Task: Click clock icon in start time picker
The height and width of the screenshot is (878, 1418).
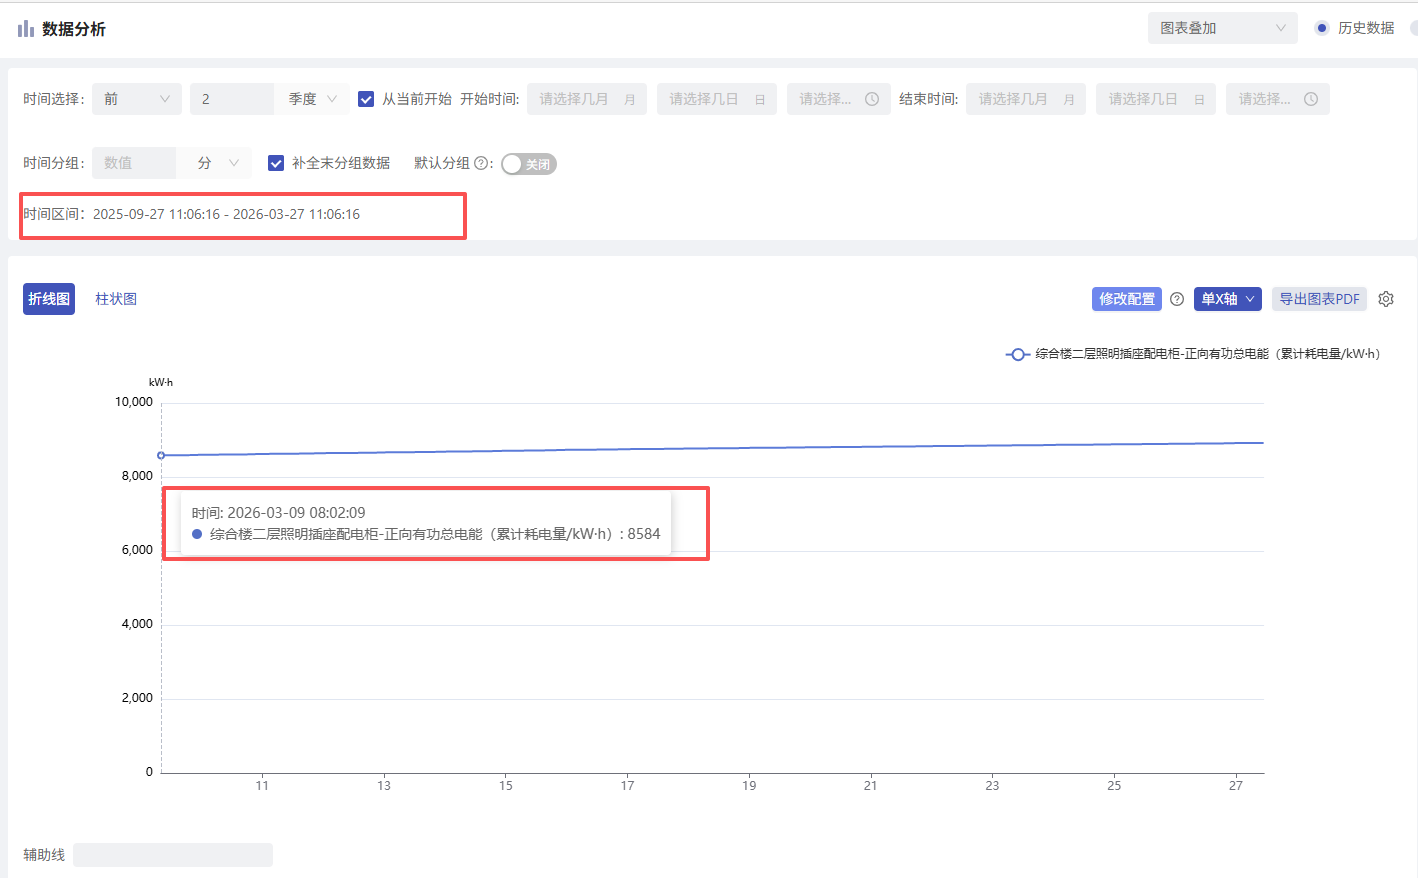Action: (871, 99)
